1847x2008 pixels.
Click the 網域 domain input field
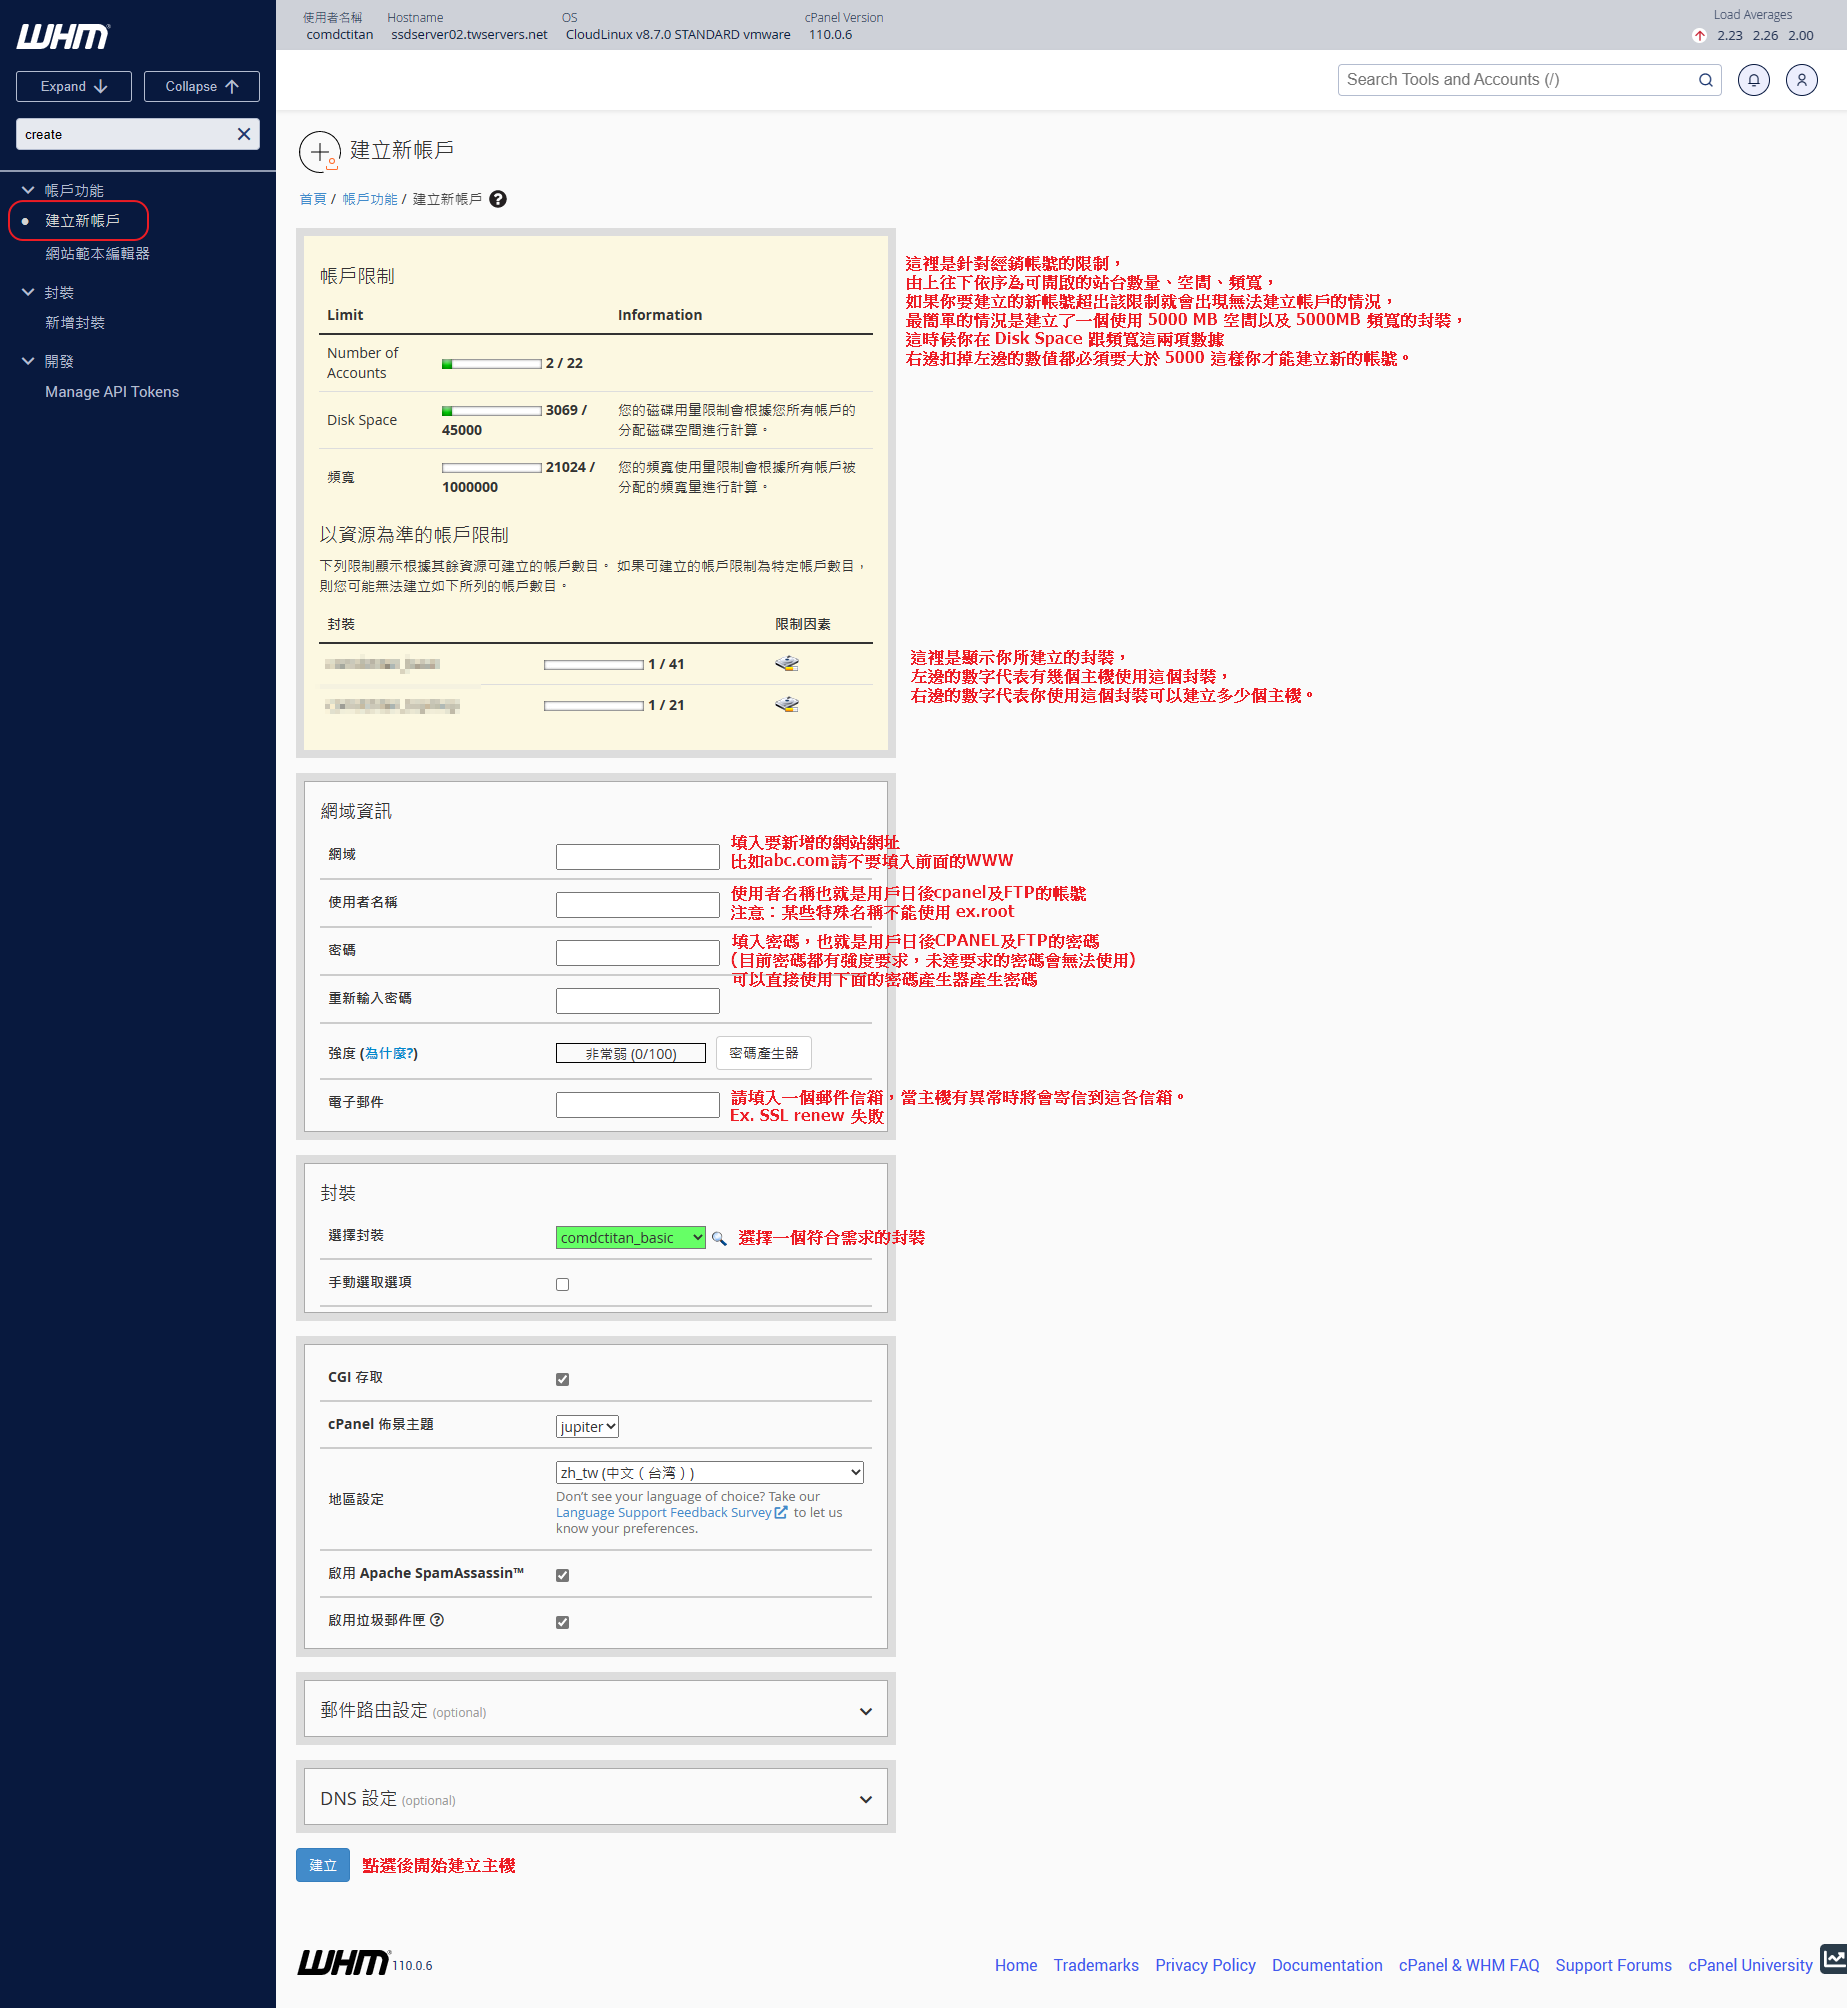point(637,857)
